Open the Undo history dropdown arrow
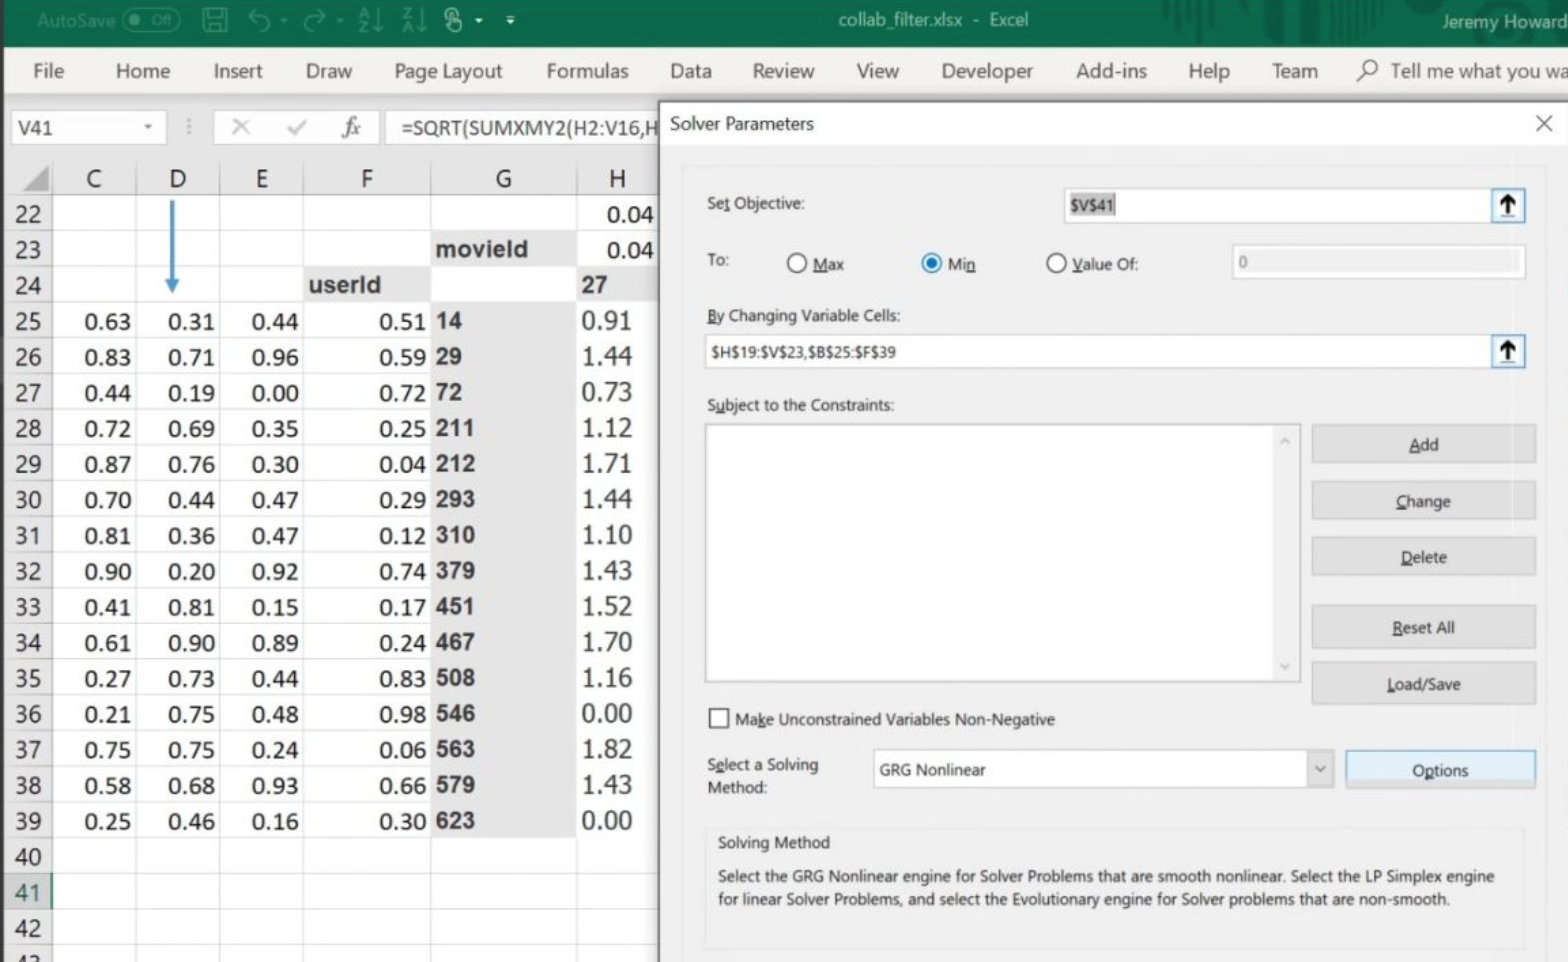1568x962 pixels. point(285,21)
